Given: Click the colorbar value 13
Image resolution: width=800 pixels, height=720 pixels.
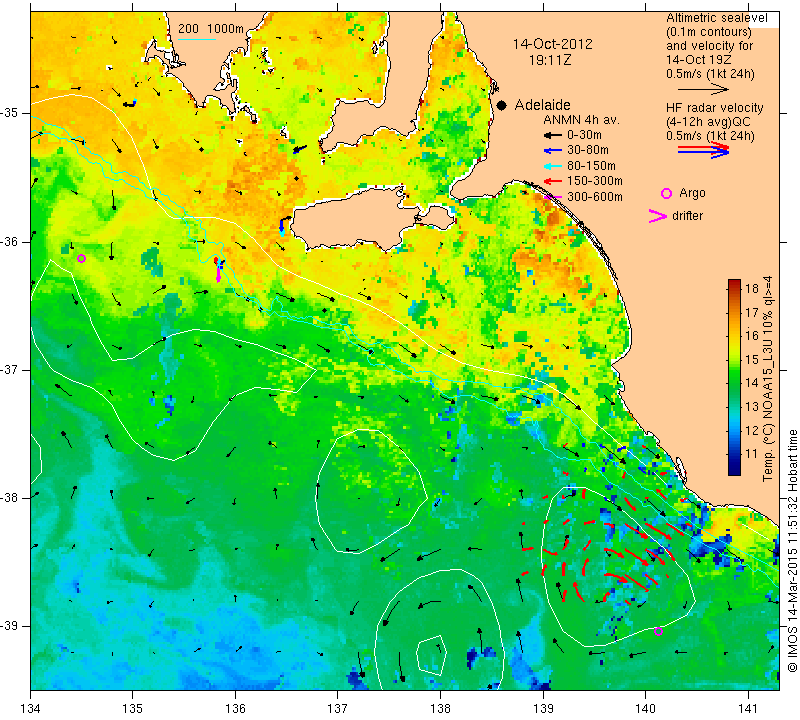Looking at the screenshot, I should coord(752,407).
